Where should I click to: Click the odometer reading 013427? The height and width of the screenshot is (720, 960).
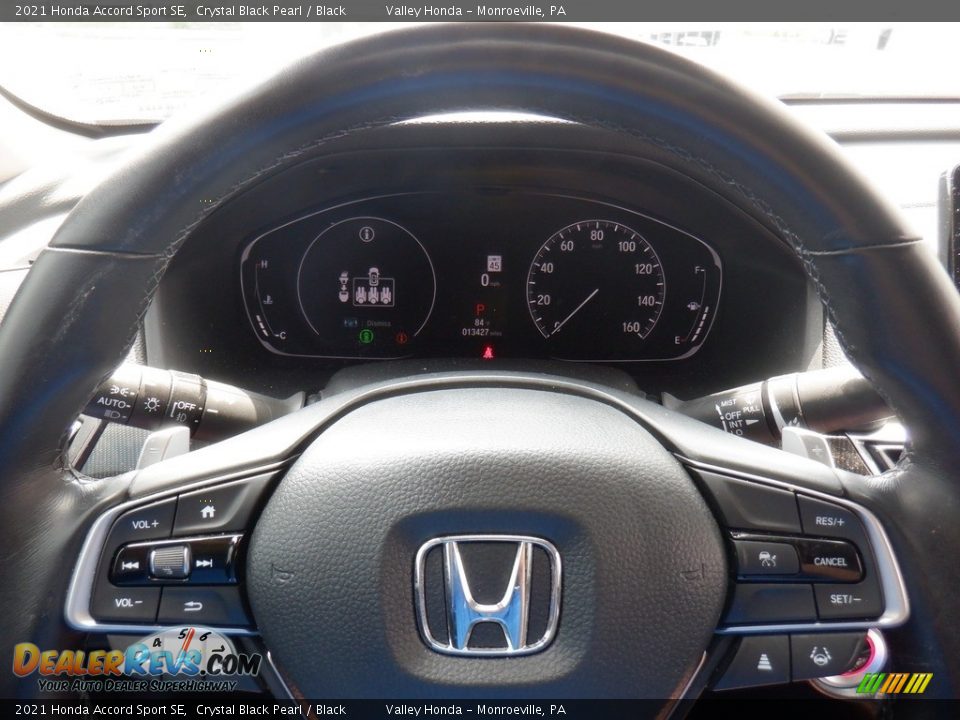pyautogui.click(x=475, y=332)
